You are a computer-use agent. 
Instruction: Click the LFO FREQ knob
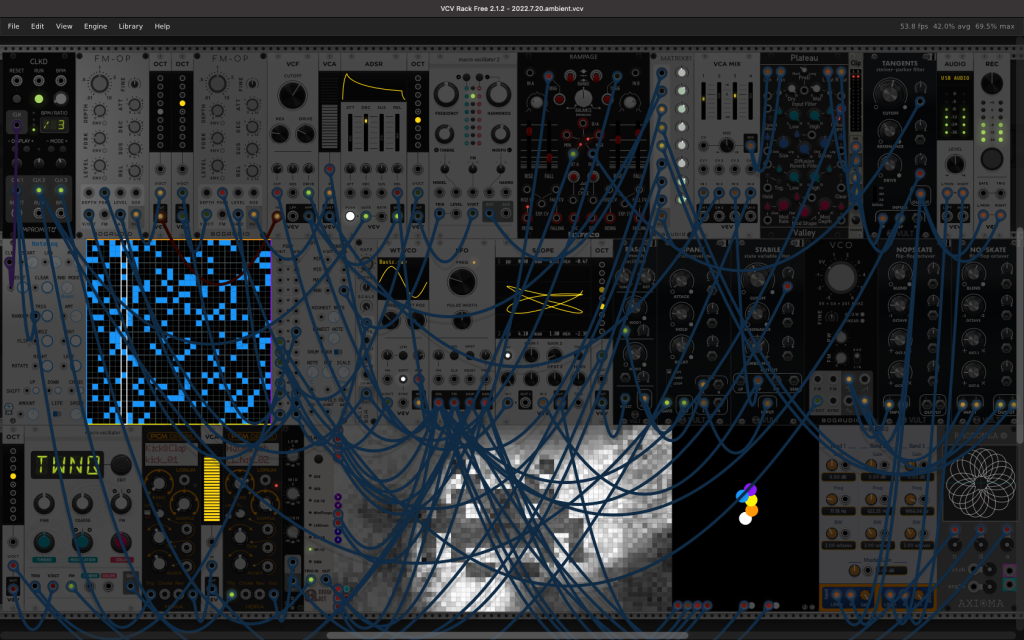462,281
